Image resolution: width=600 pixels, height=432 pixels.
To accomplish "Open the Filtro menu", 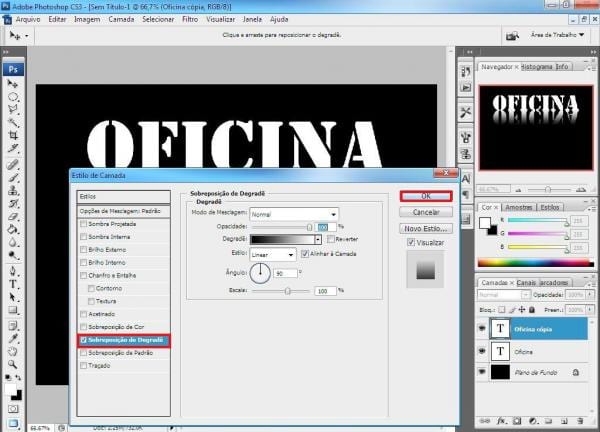I will pos(190,19).
